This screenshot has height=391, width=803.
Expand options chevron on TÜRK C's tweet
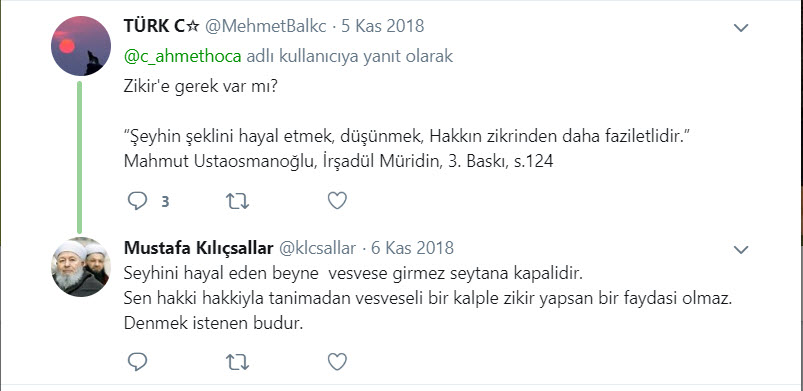[x=741, y=28]
